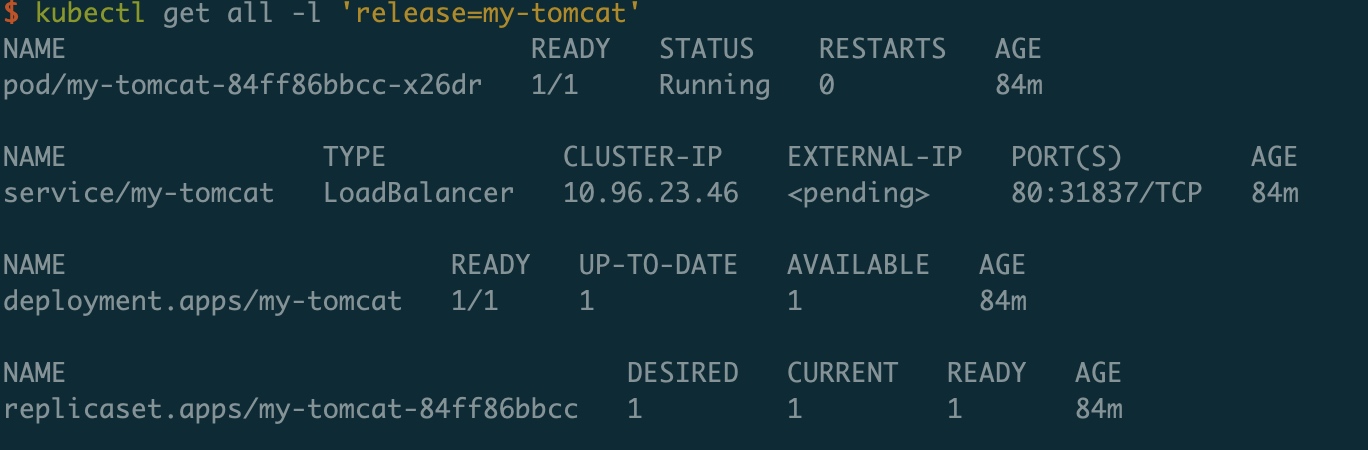The width and height of the screenshot is (1368, 450).
Task: Click the pod READY 1/1 value
Action: pyautogui.click(x=555, y=86)
